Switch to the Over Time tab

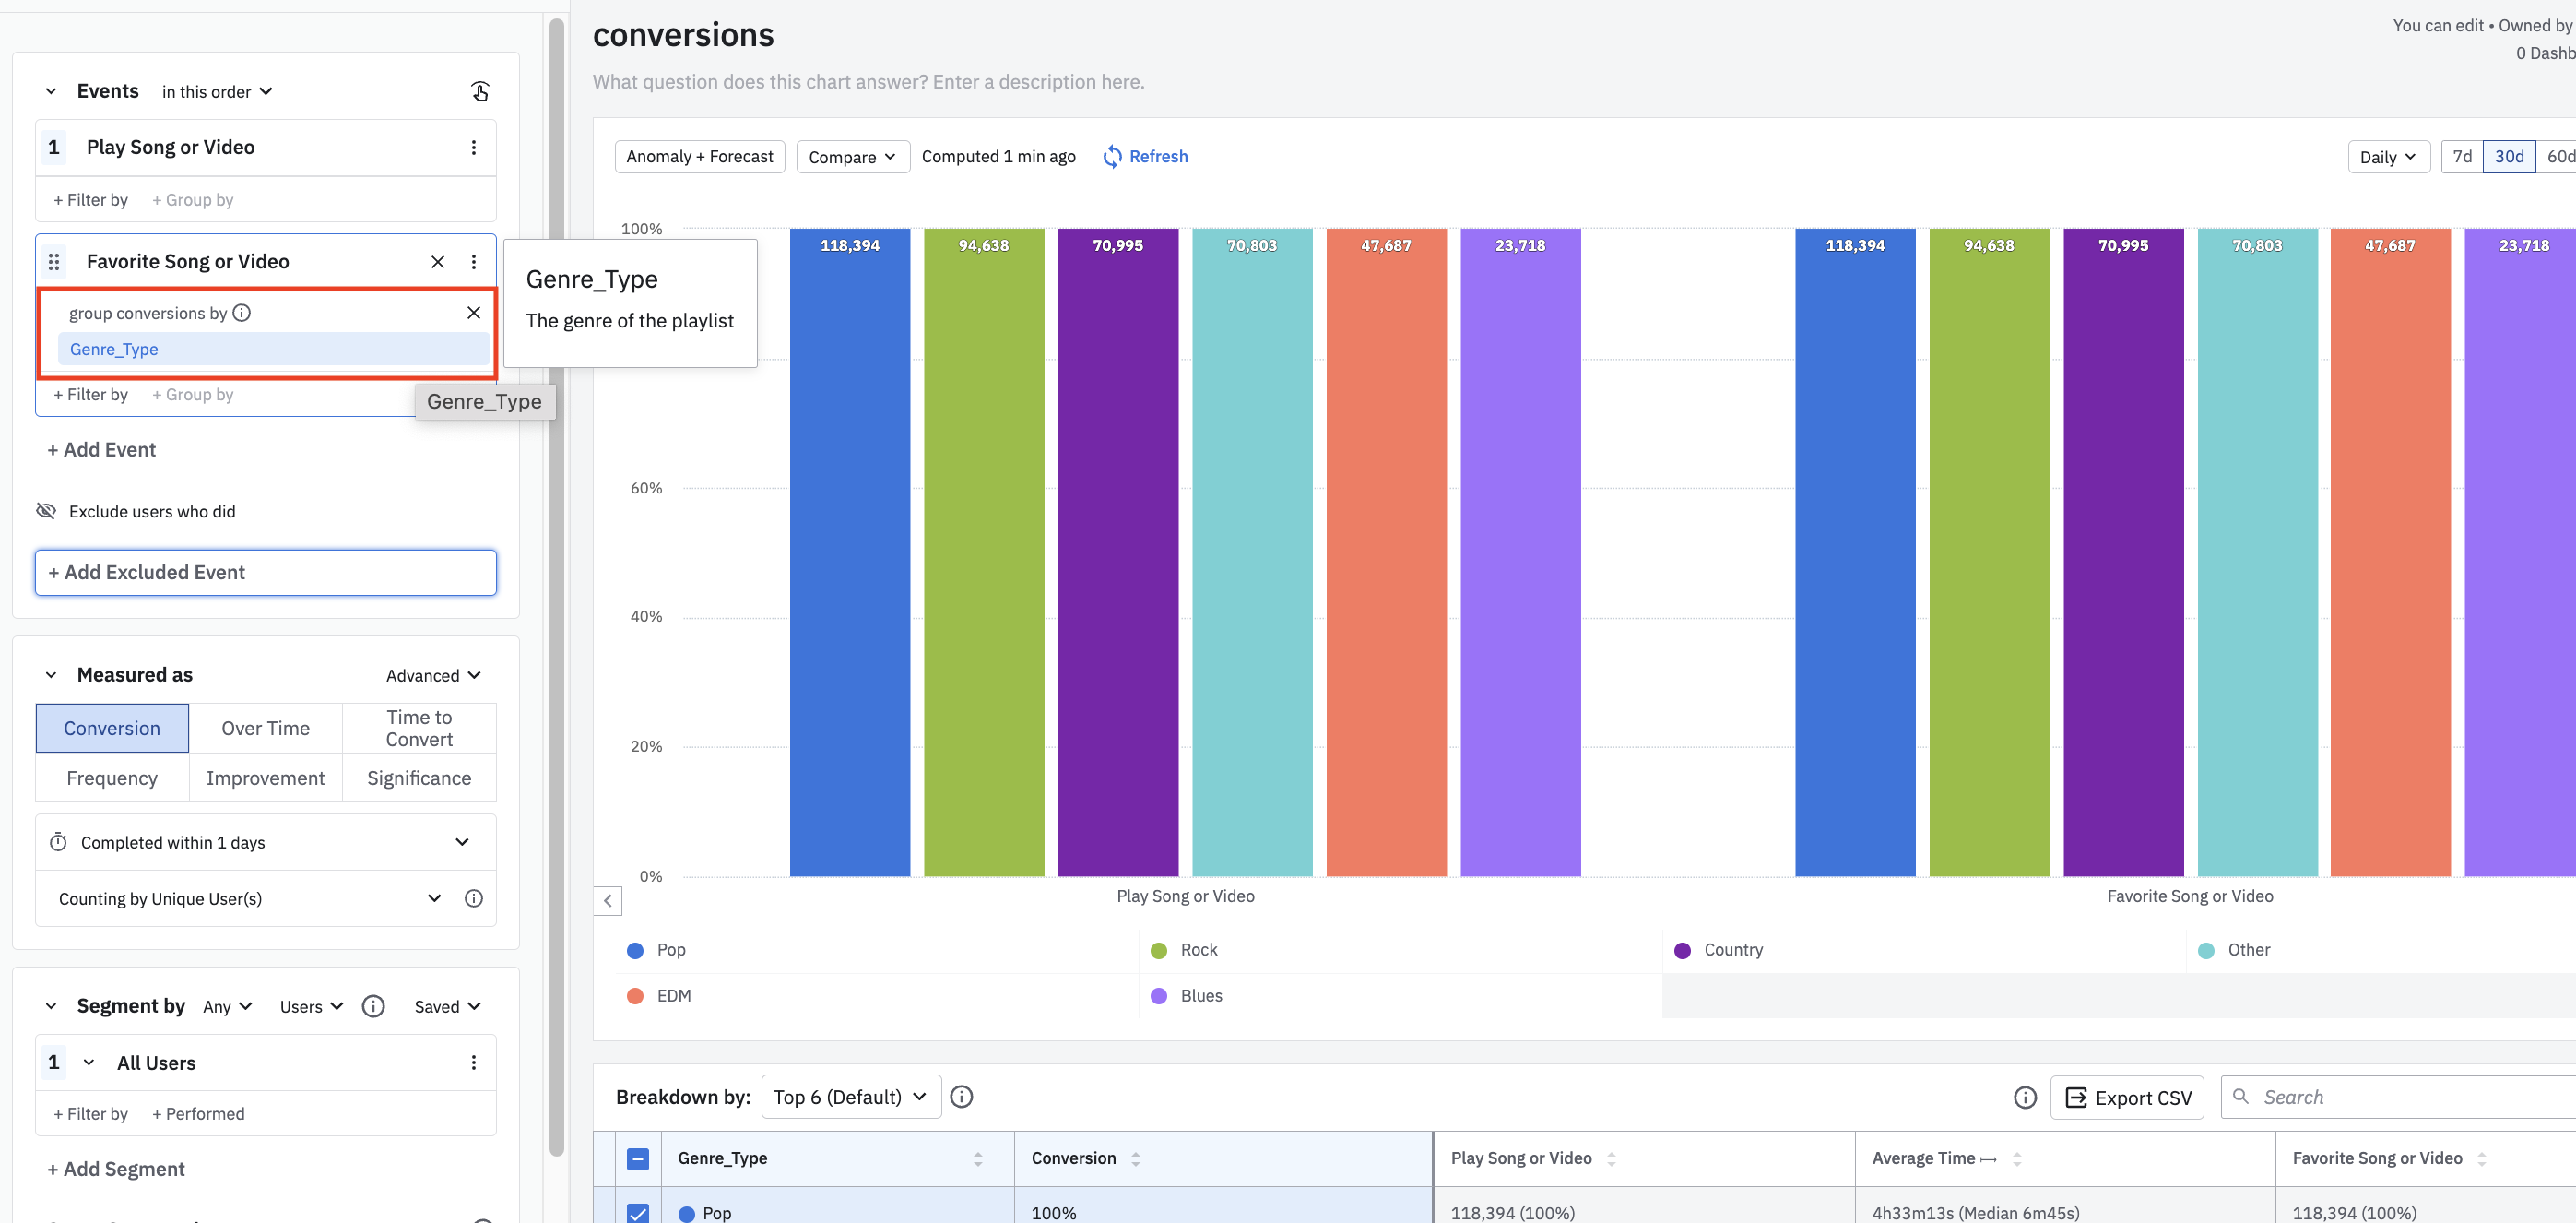click(x=265, y=728)
